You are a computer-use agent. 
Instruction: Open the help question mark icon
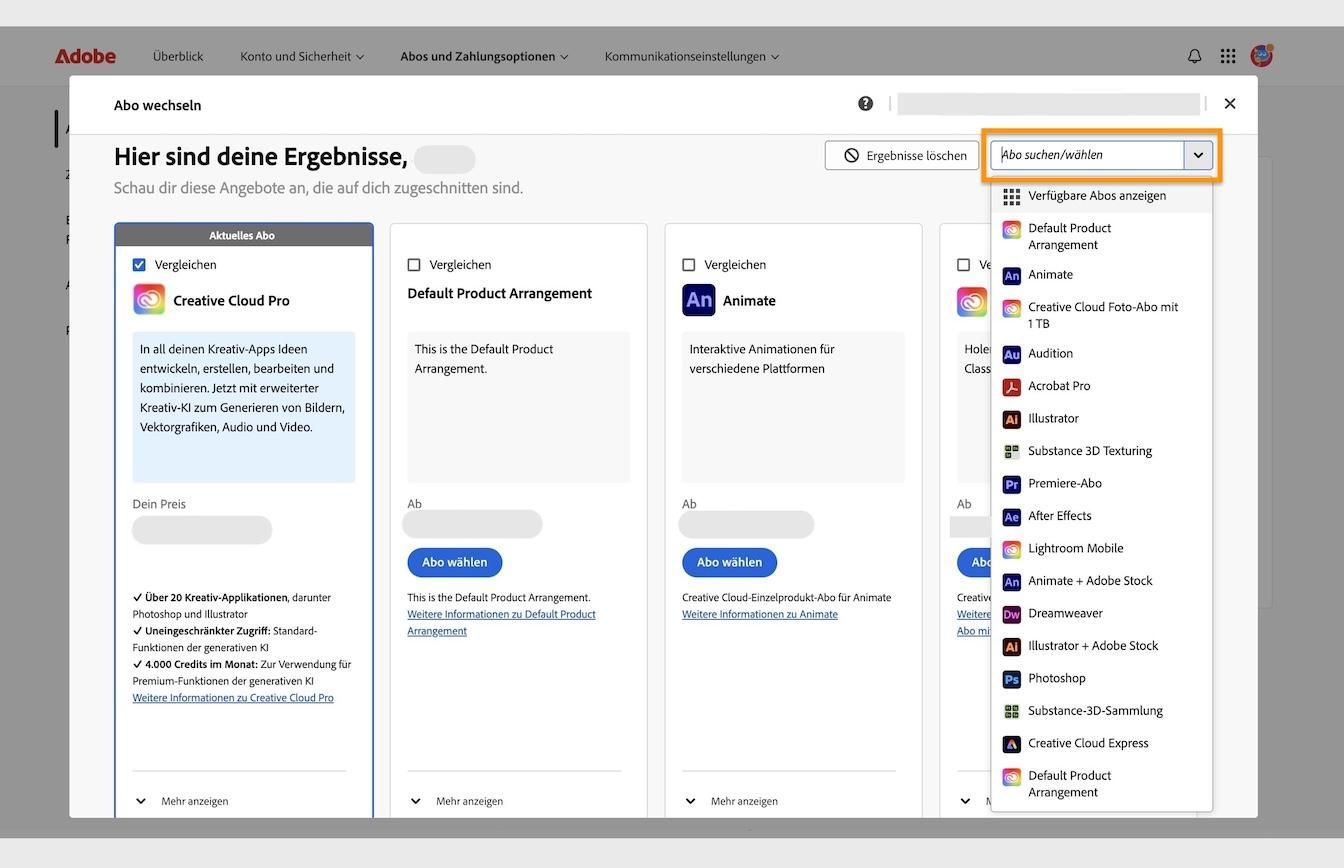864,102
